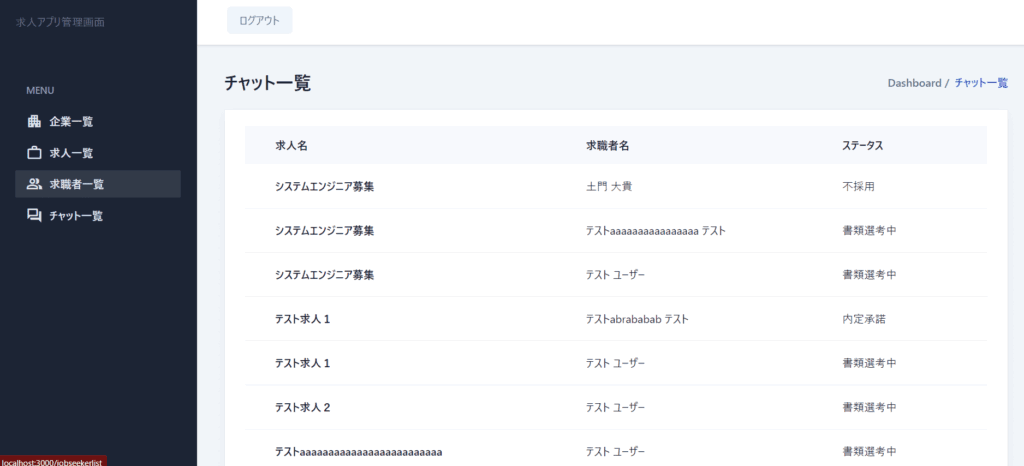Click the briefcase icon beside 求人一覧
Screen dimensions: 1024x466
[x=34, y=153]
